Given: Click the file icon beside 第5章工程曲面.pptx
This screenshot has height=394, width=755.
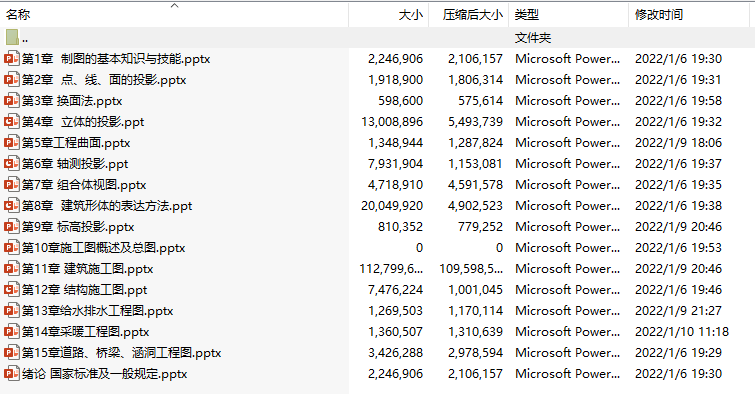Looking at the screenshot, I should pos(12,143).
